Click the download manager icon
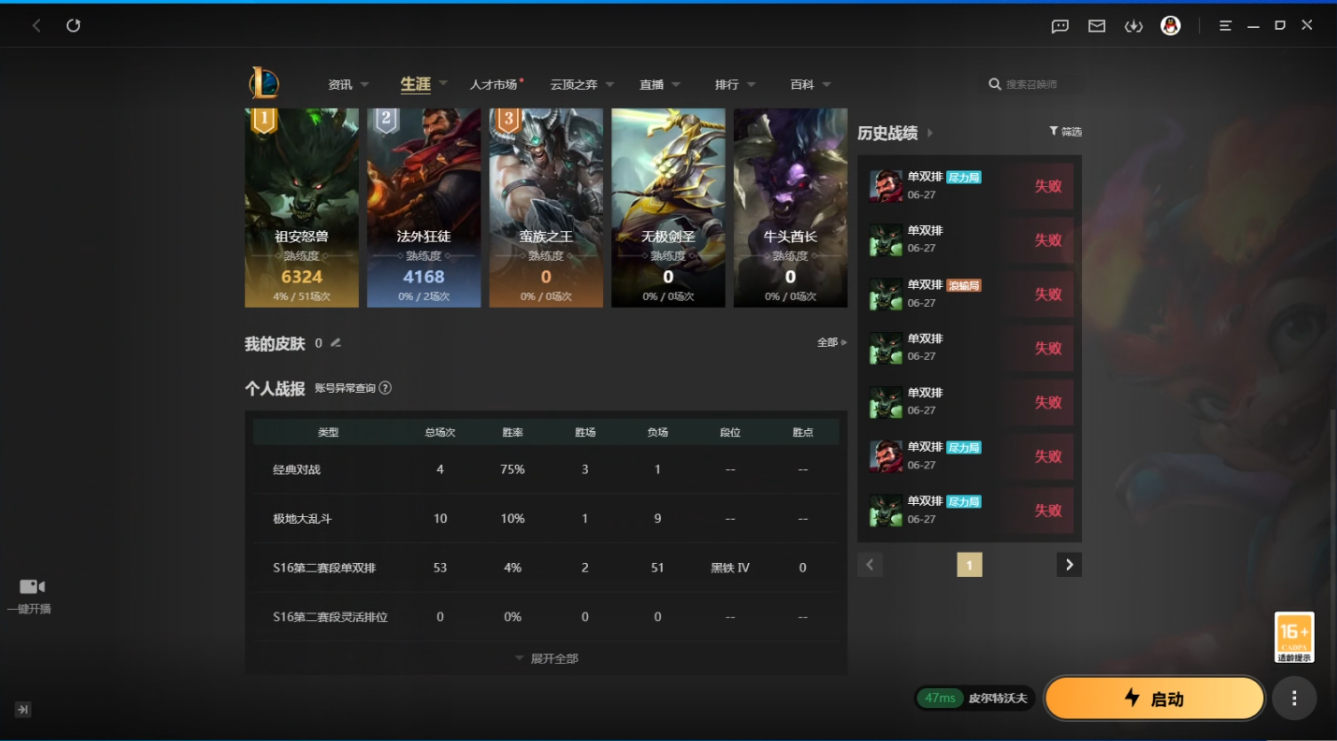Image resolution: width=1337 pixels, height=741 pixels. point(1133,26)
